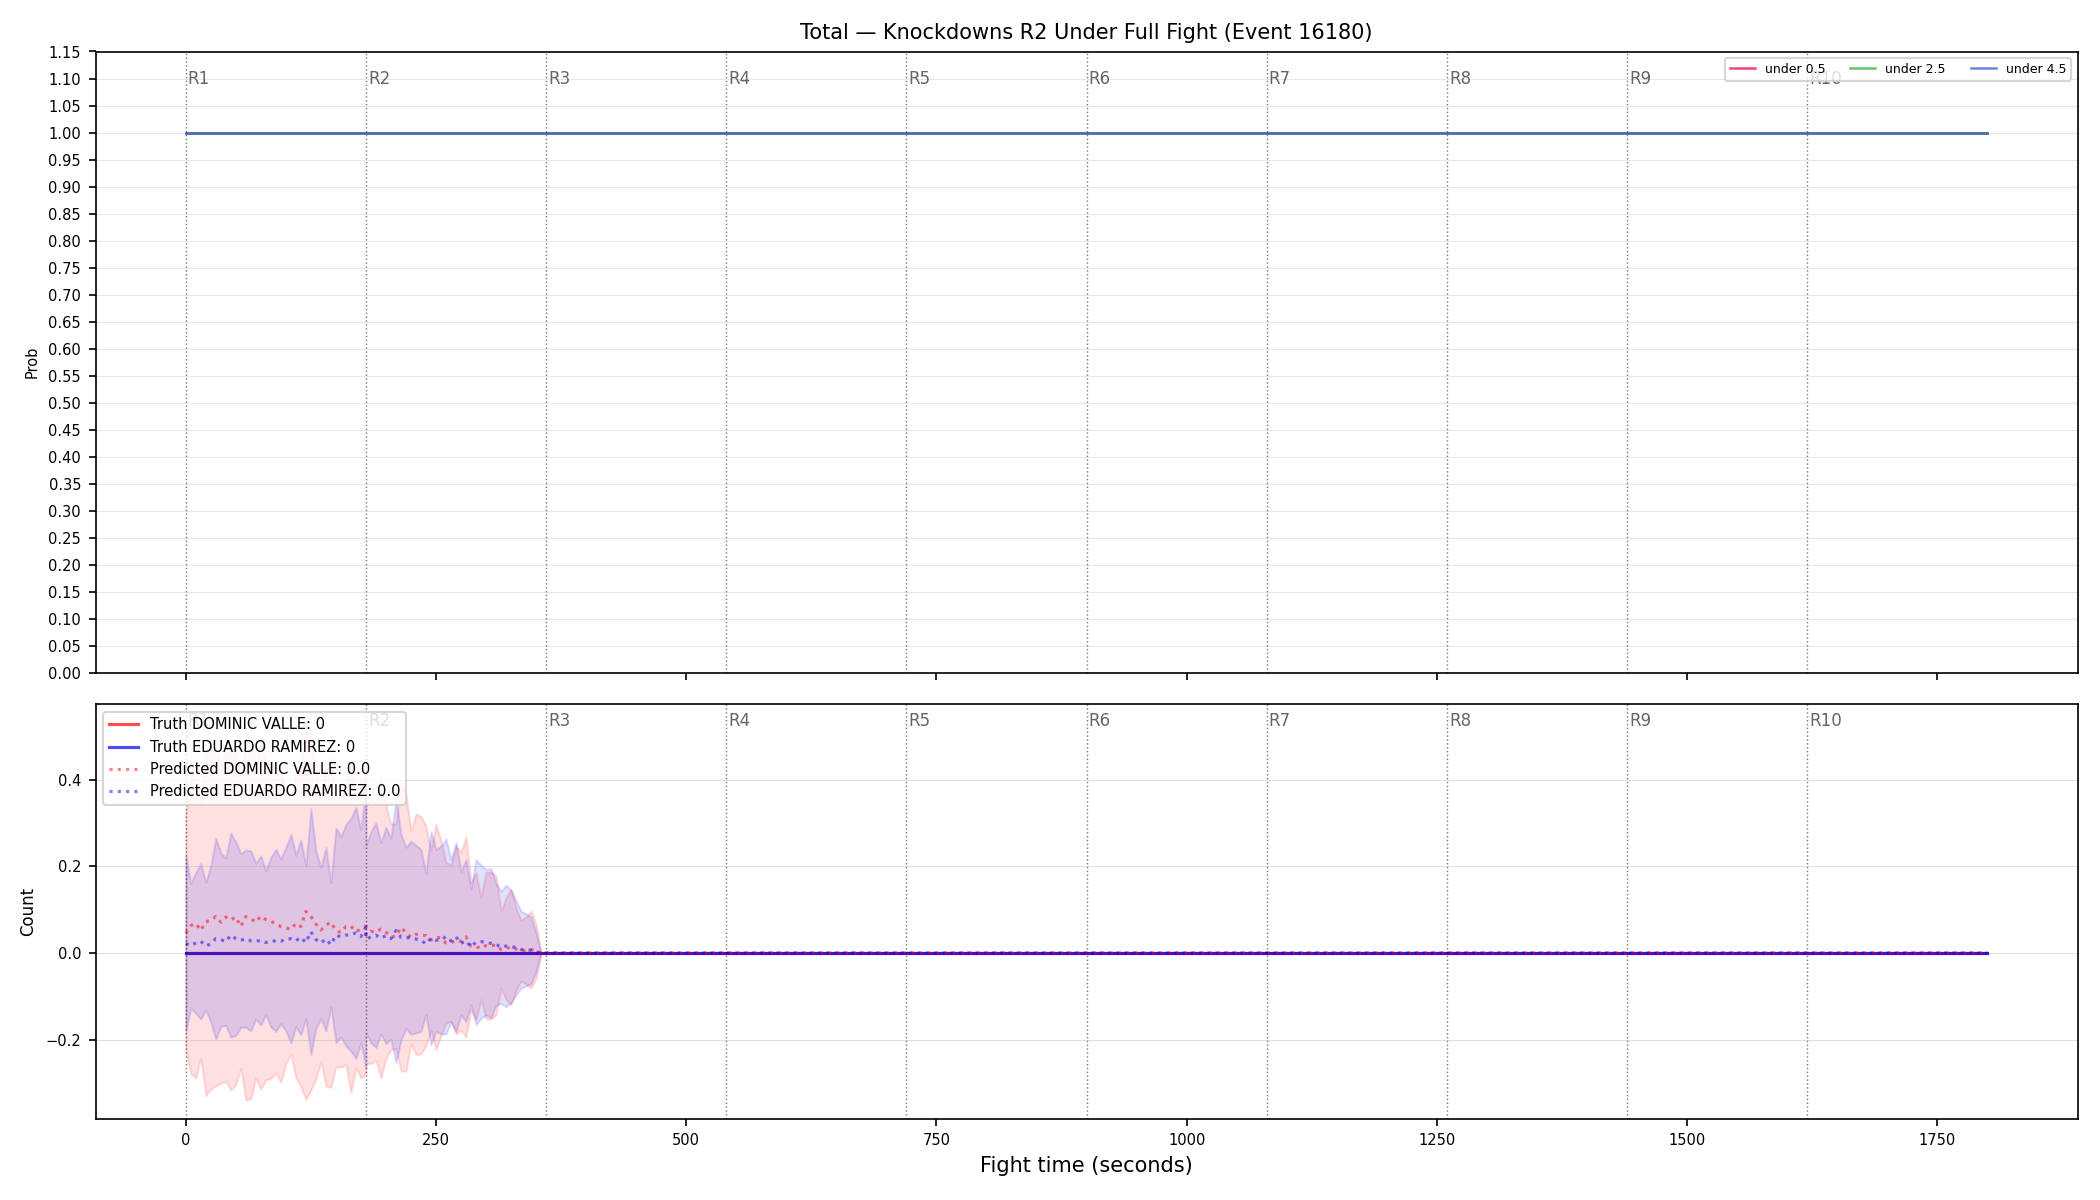Screen dimensions: 2100x1200
Task: Click the R9 round label in the Count chart
Action: 1640,720
